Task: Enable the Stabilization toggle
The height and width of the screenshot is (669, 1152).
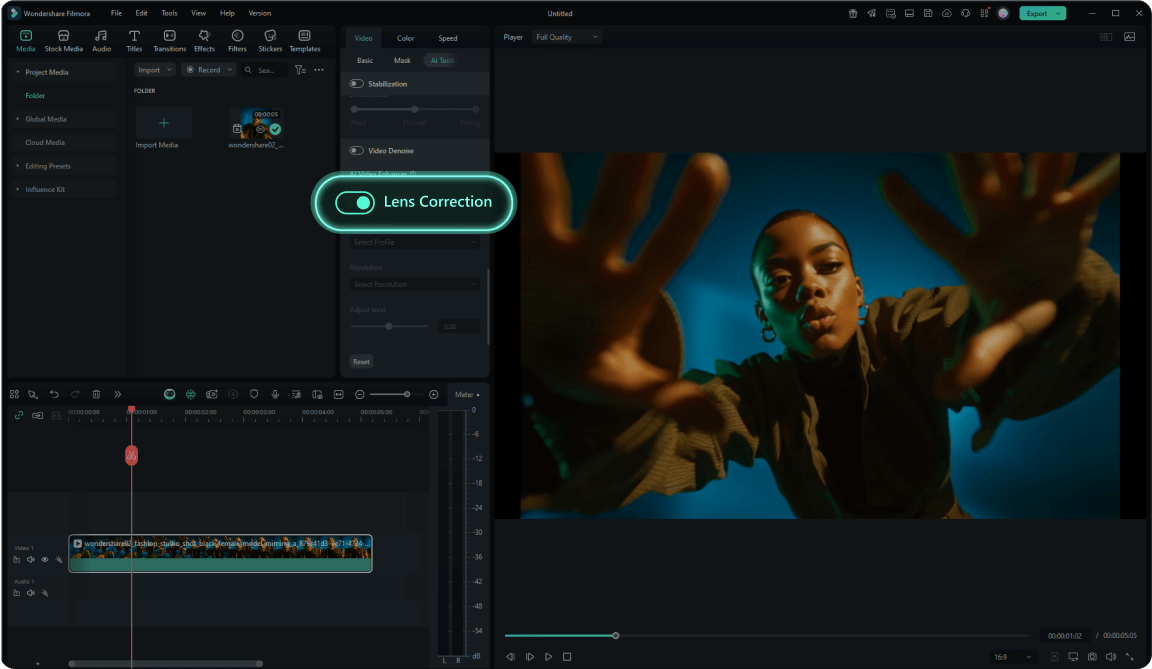Action: point(356,84)
